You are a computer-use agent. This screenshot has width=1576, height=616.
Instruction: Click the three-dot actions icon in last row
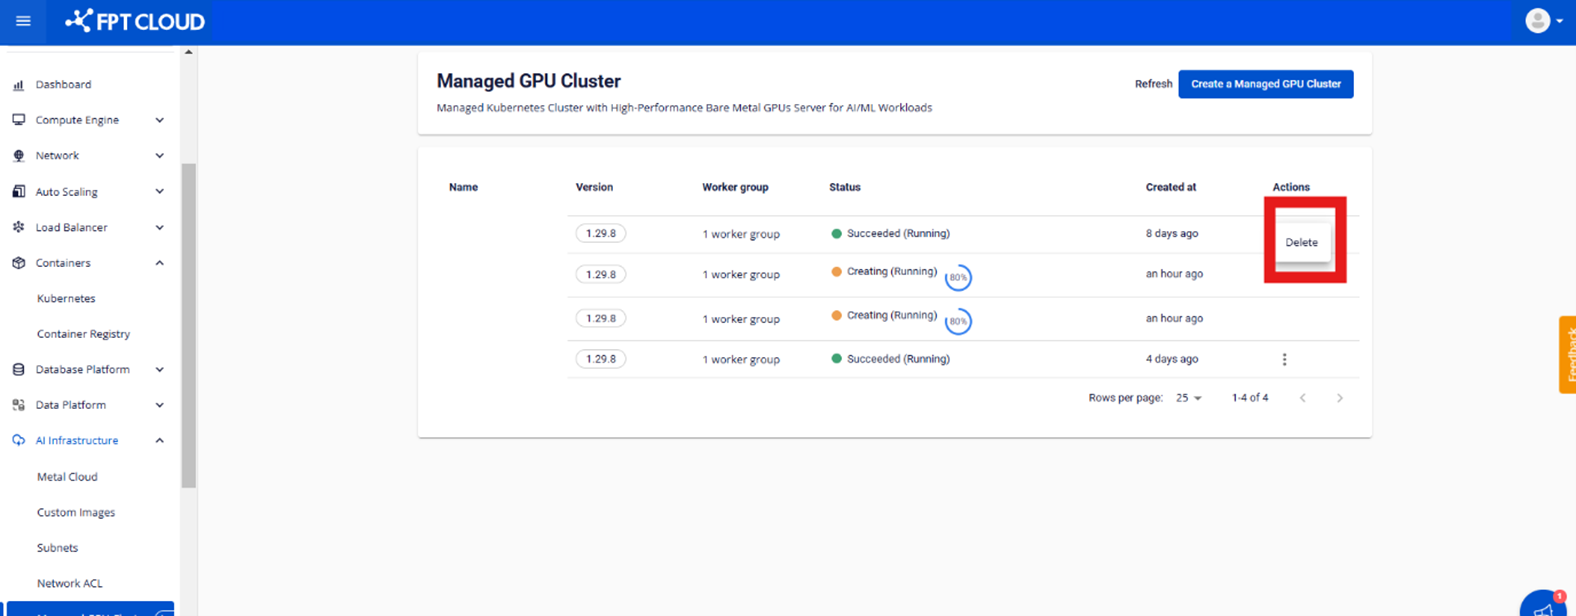tap(1284, 359)
